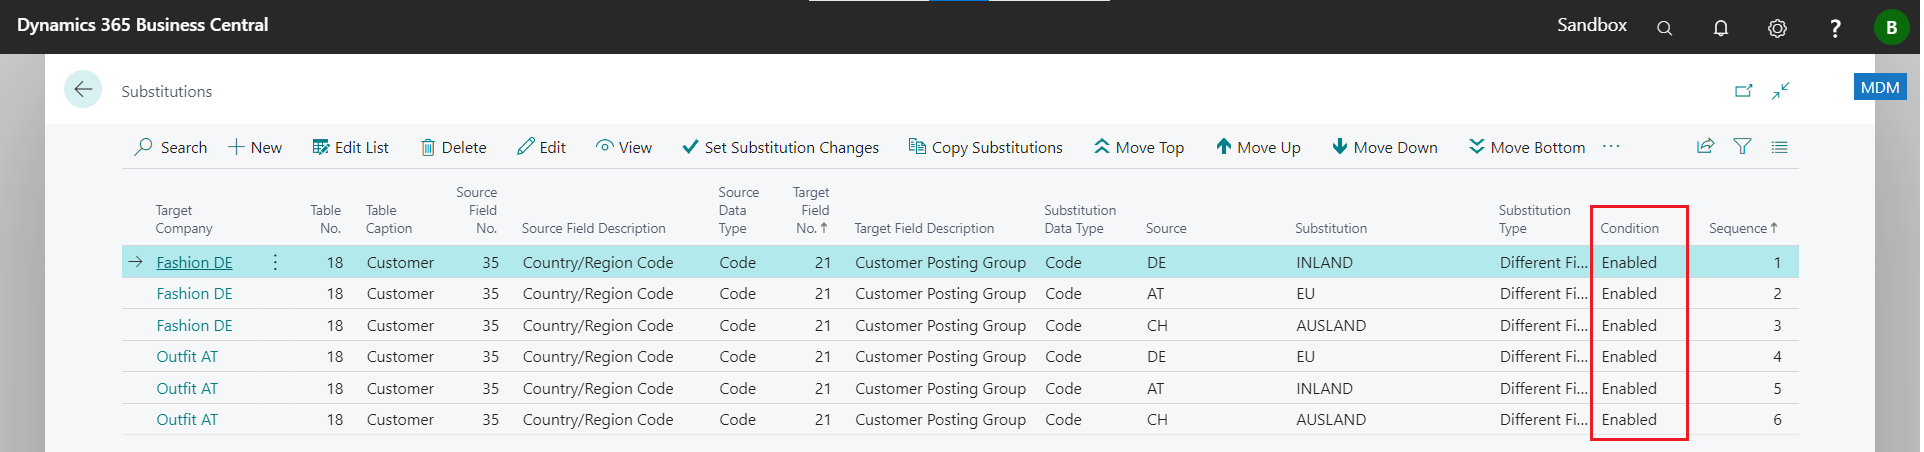Click the Enabled condition in sequence 4 row

1629,356
